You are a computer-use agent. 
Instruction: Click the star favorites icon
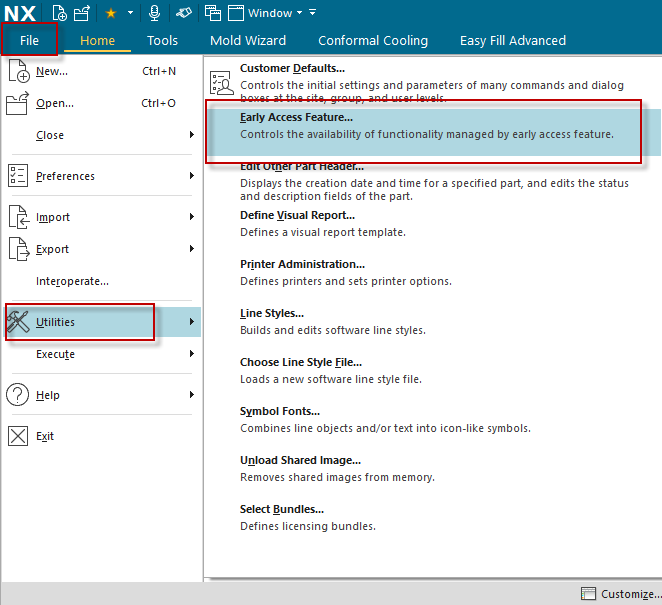click(111, 13)
